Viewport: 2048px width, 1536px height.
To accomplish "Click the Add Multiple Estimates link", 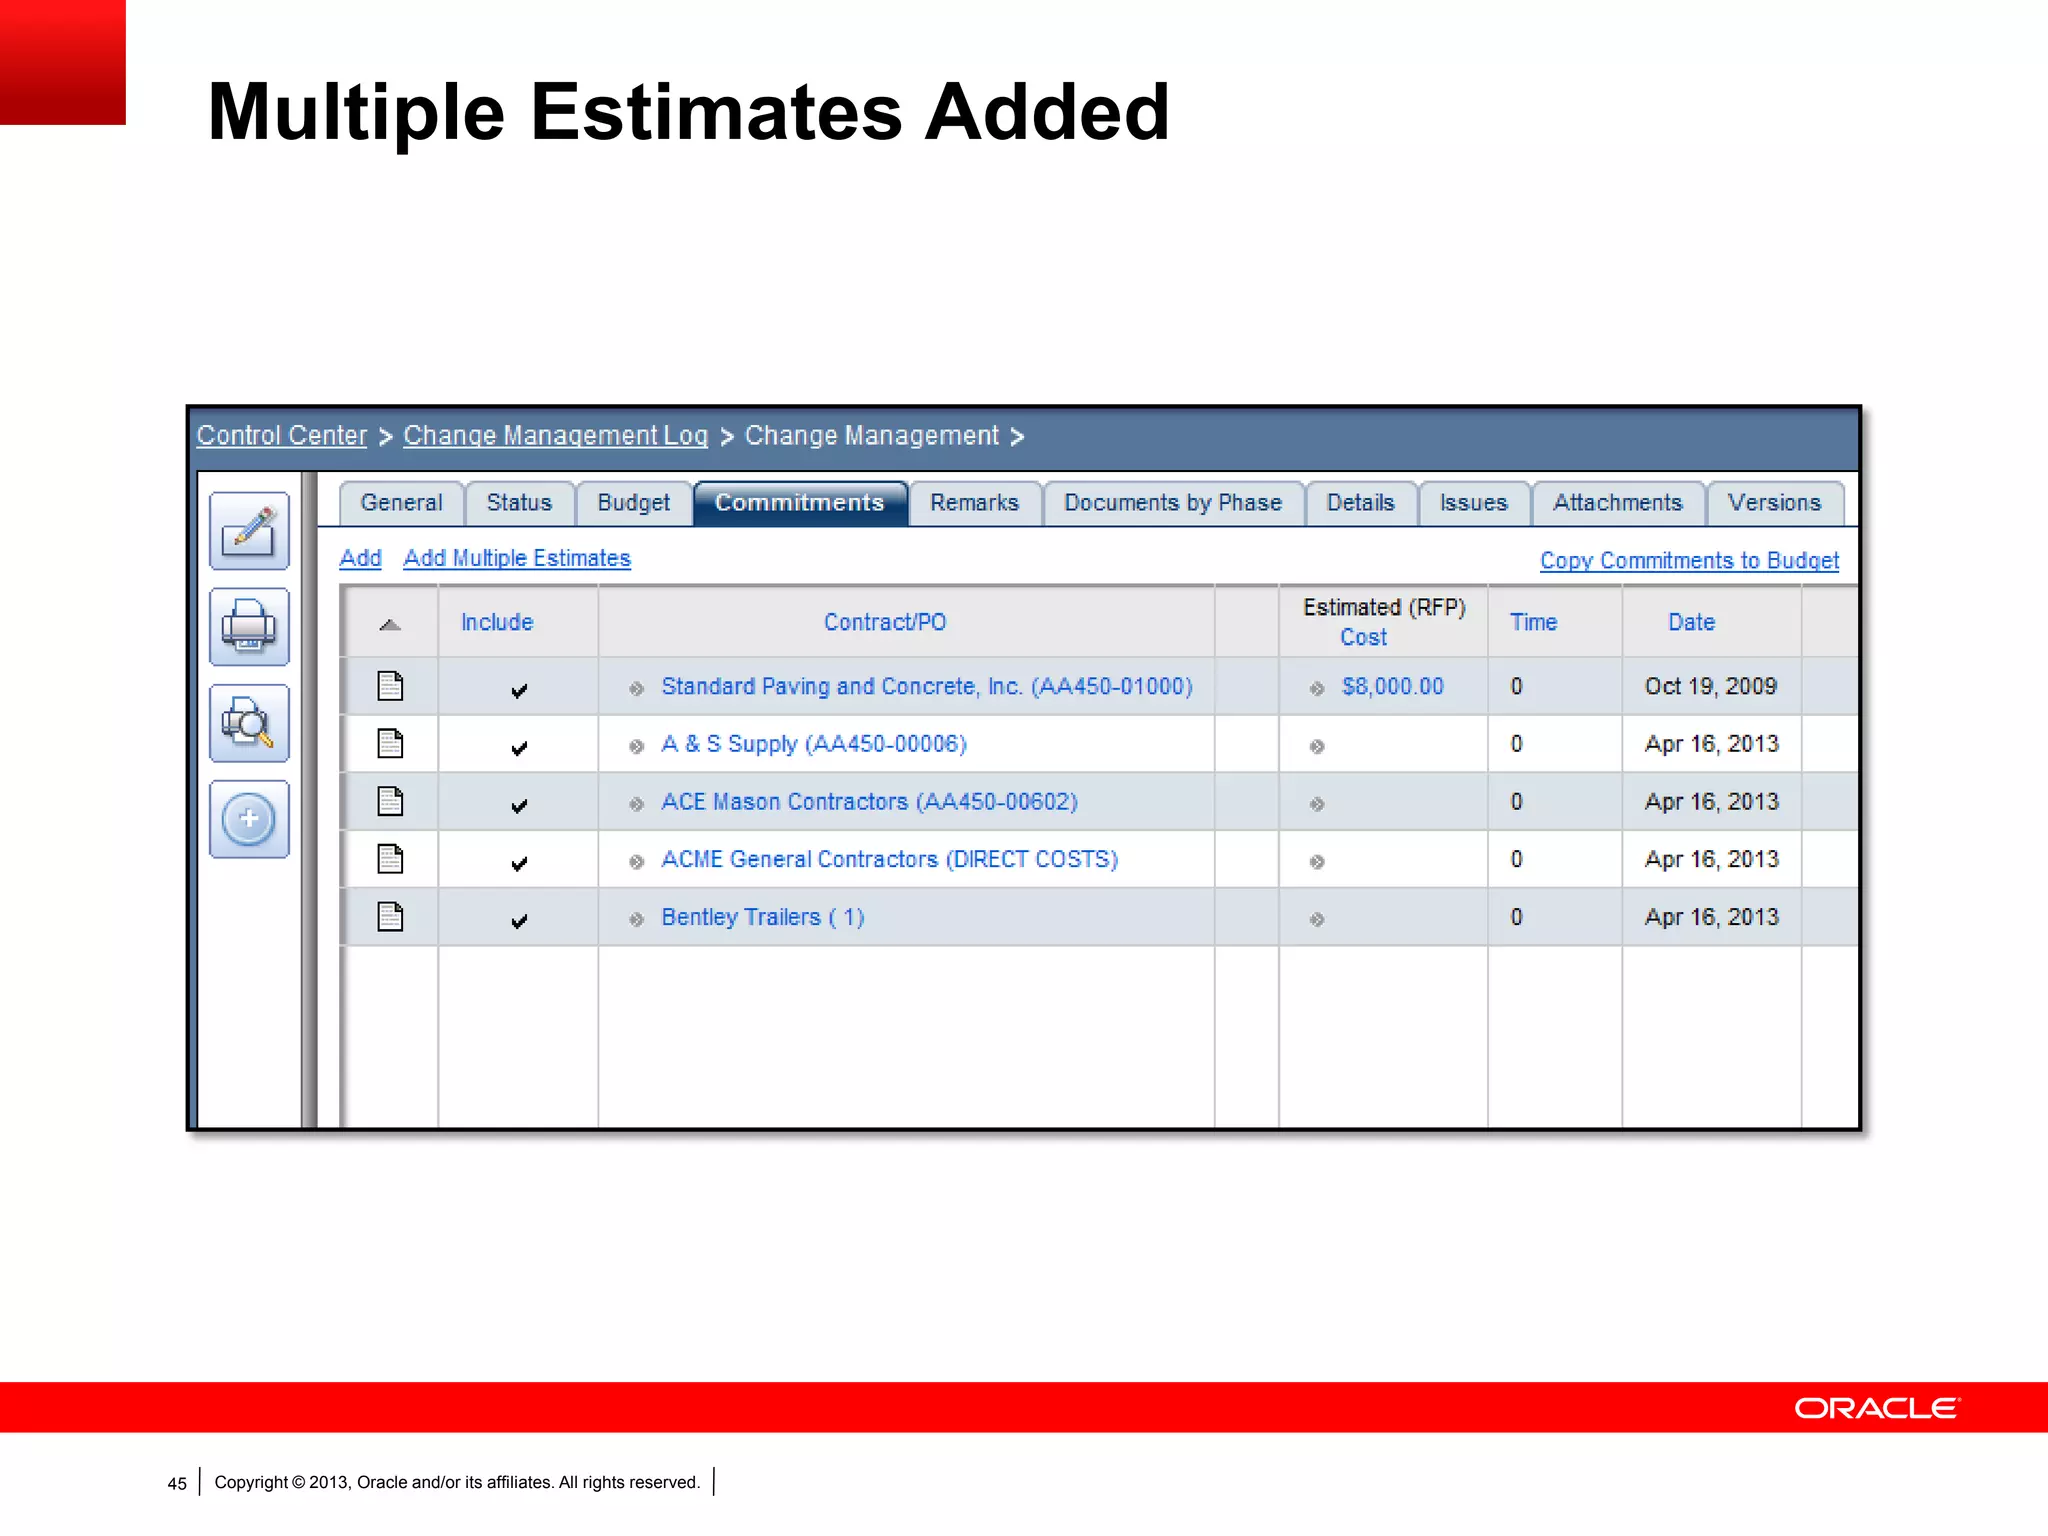I will pyautogui.click(x=517, y=558).
